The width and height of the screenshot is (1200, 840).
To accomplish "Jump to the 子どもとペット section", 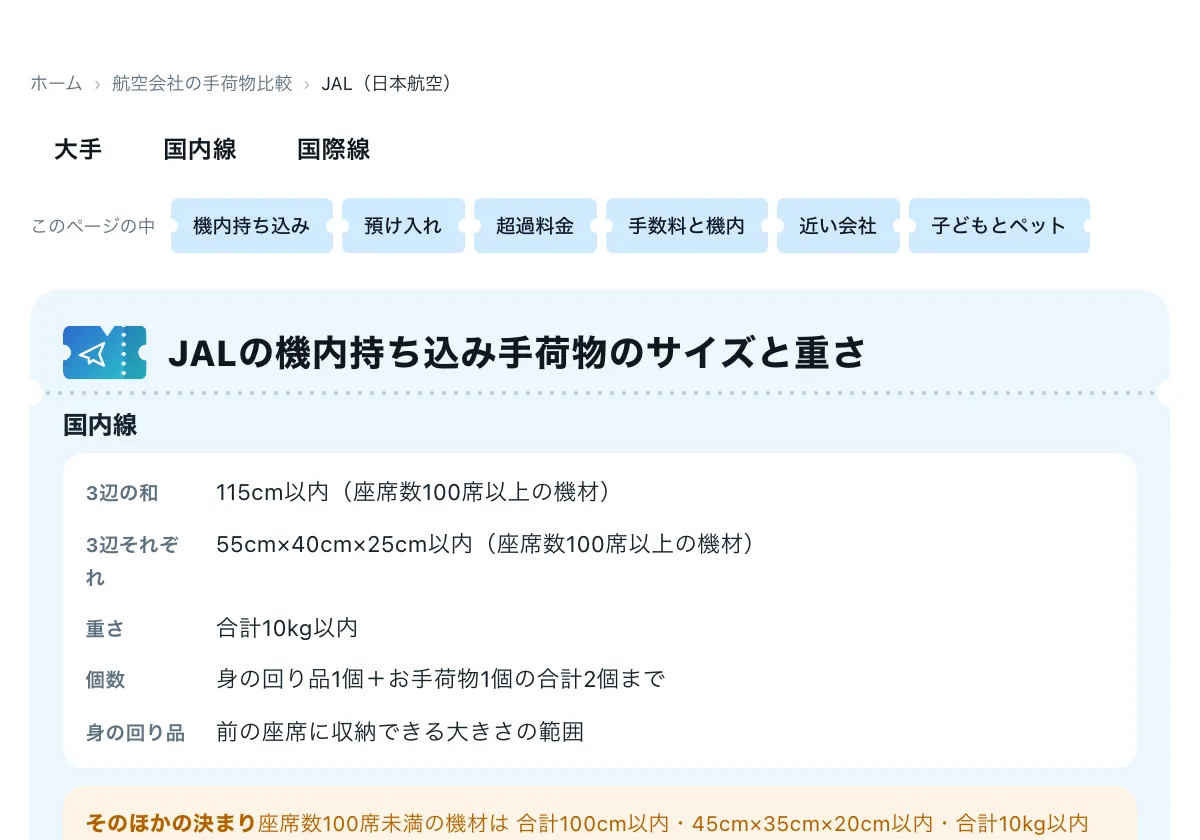I will coord(999,226).
